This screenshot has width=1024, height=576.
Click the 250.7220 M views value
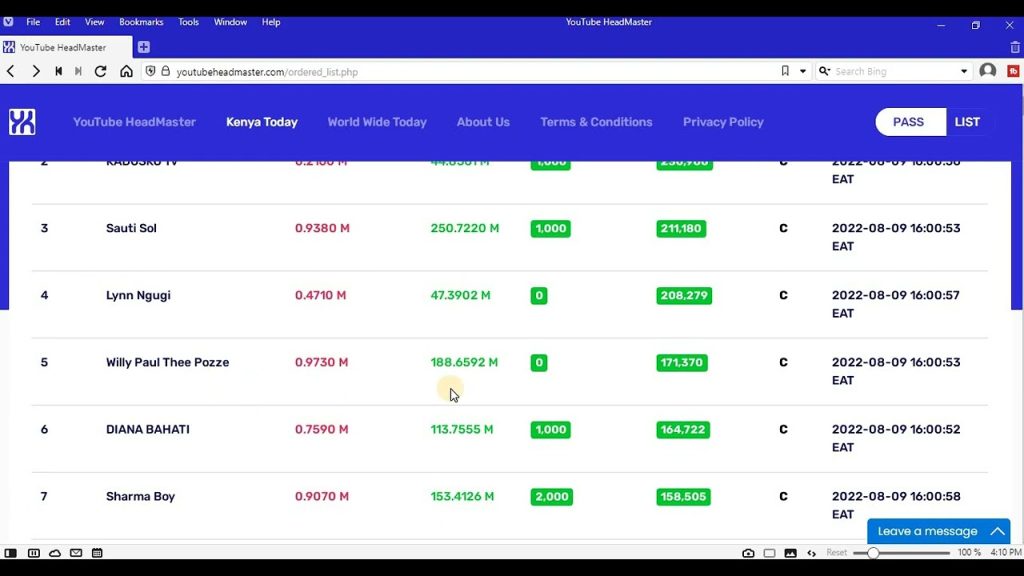[465, 229]
